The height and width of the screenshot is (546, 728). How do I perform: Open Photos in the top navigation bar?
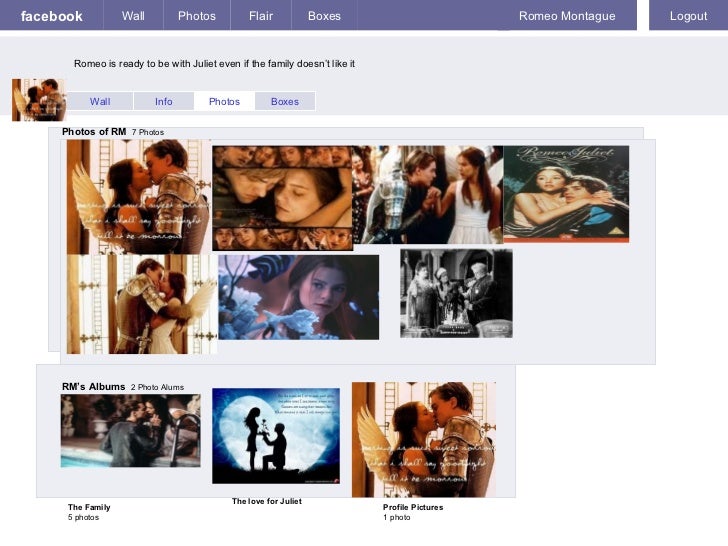pyautogui.click(x=197, y=16)
